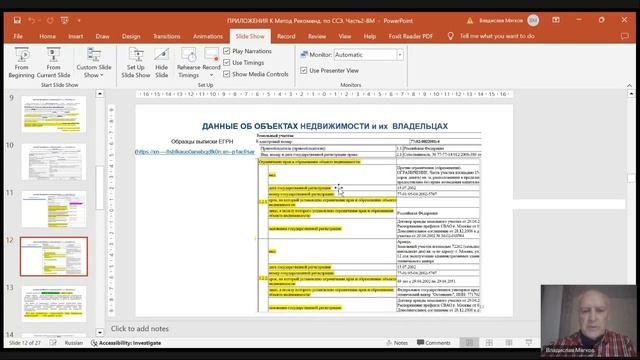Open comments pane icon in ribbon corner
This screenshot has height=360, width=640.
click(624, 36)
